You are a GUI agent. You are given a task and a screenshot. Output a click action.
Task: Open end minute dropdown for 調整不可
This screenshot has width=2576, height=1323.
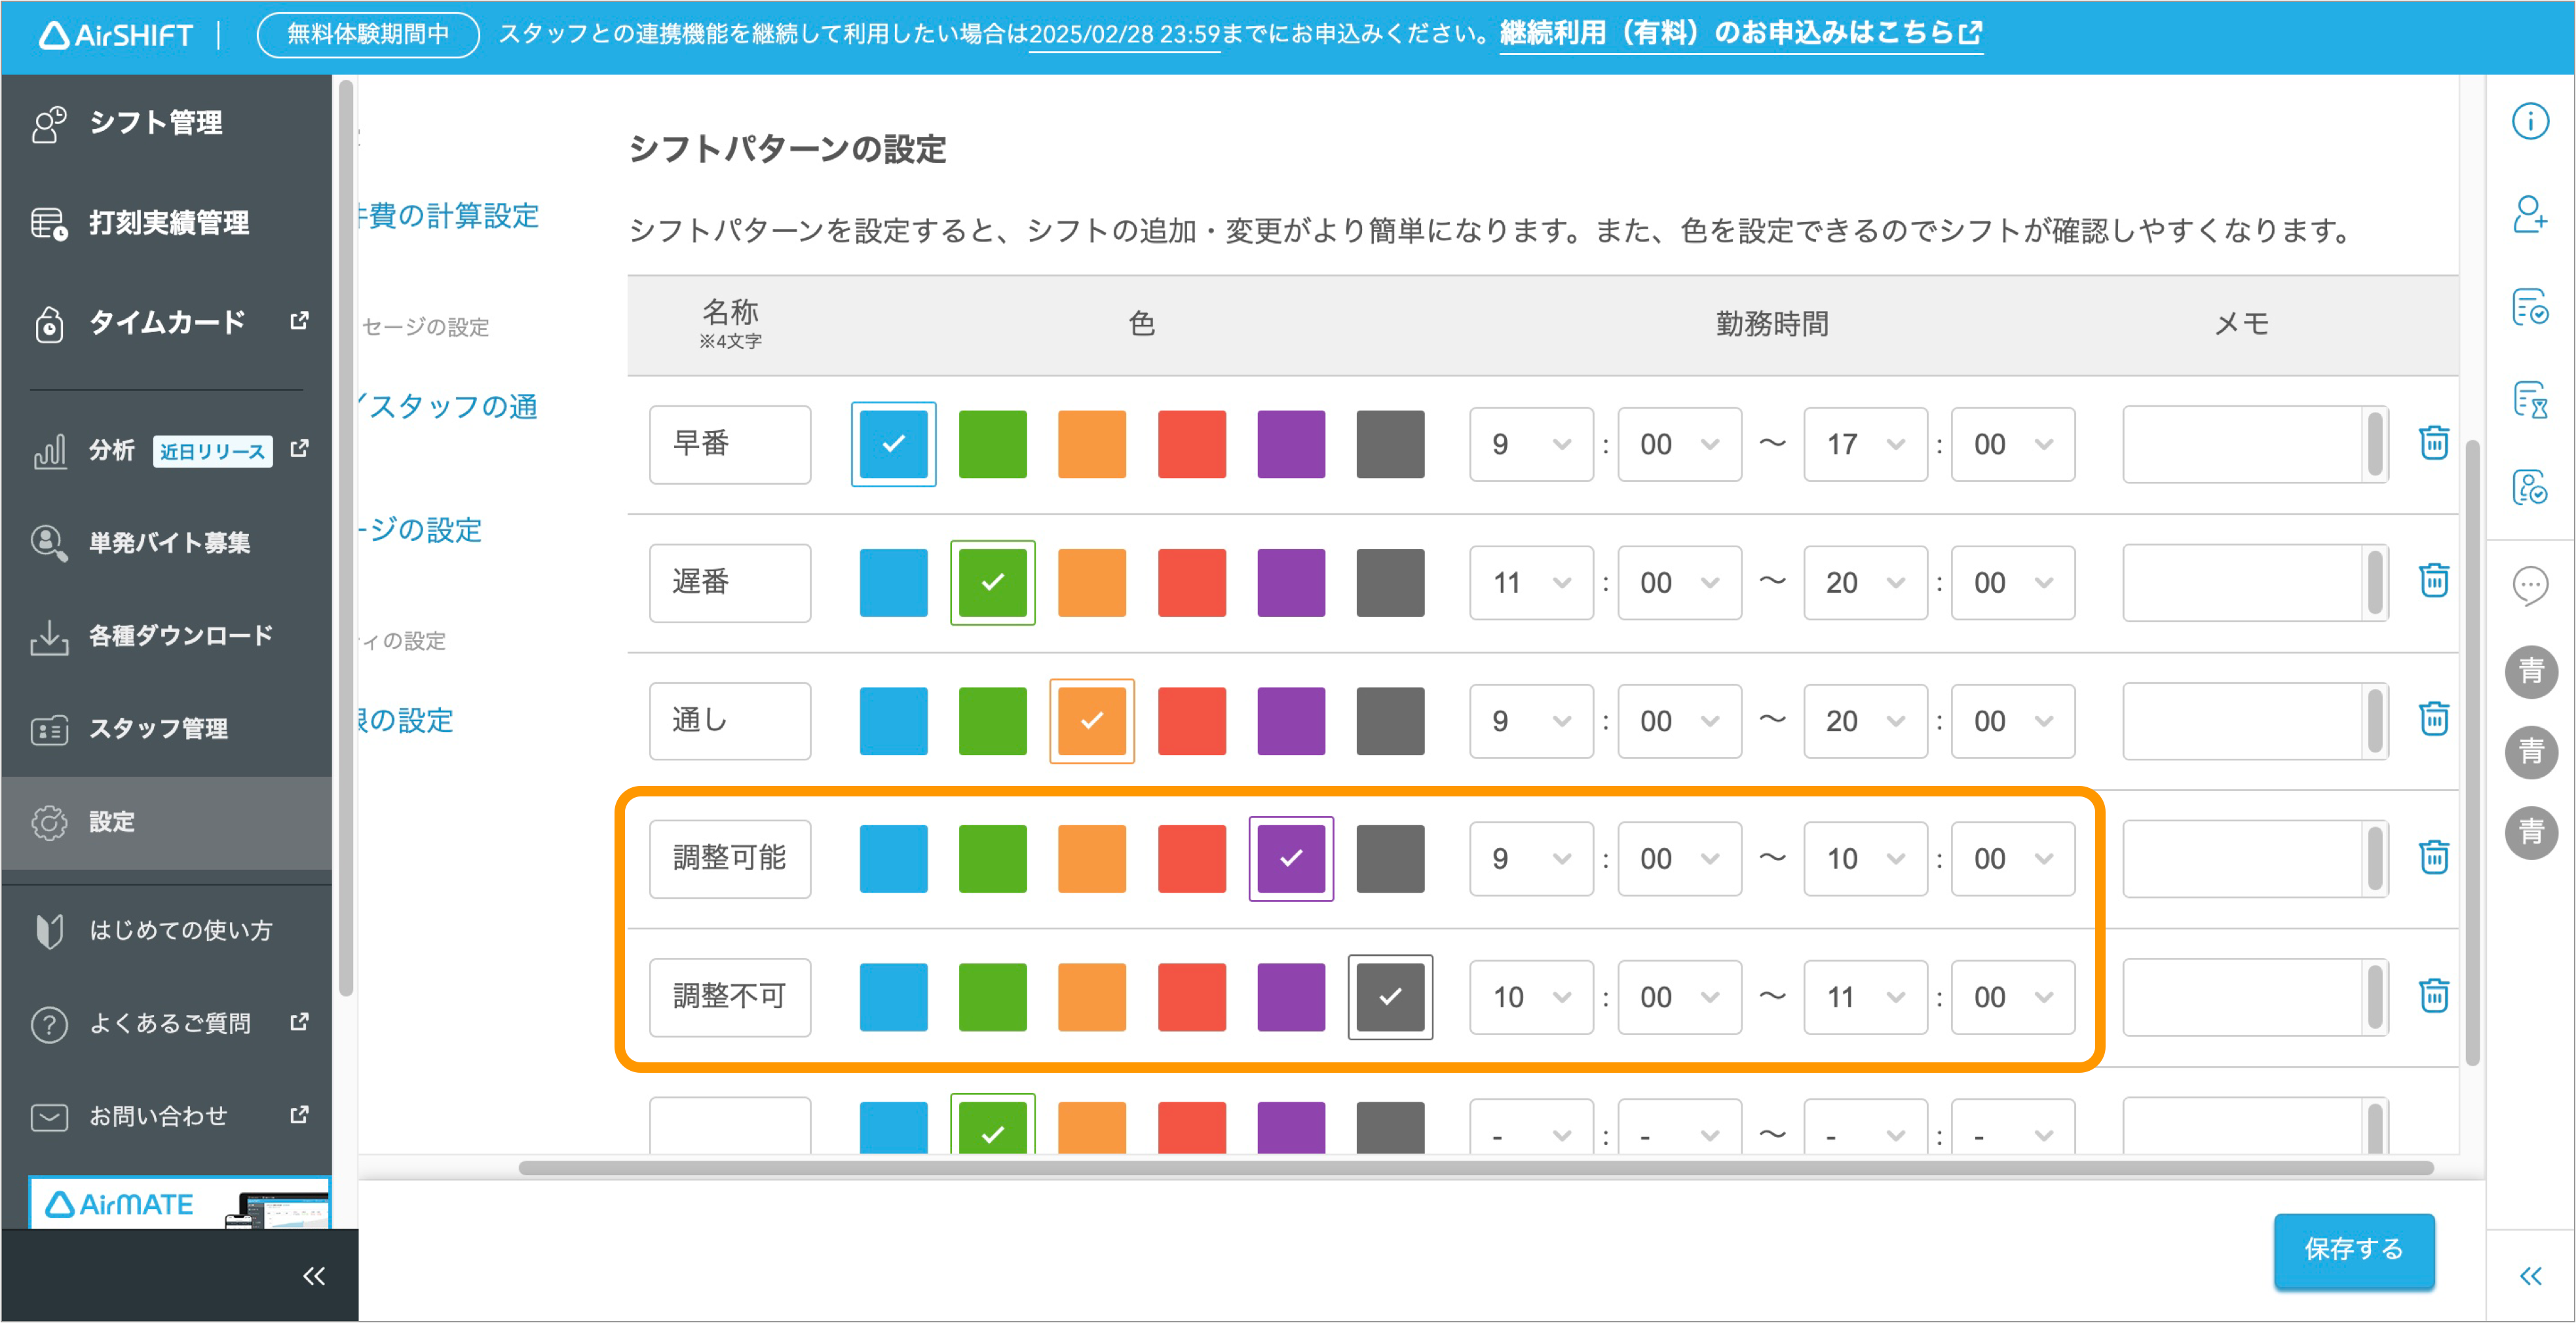[2013, 997]
